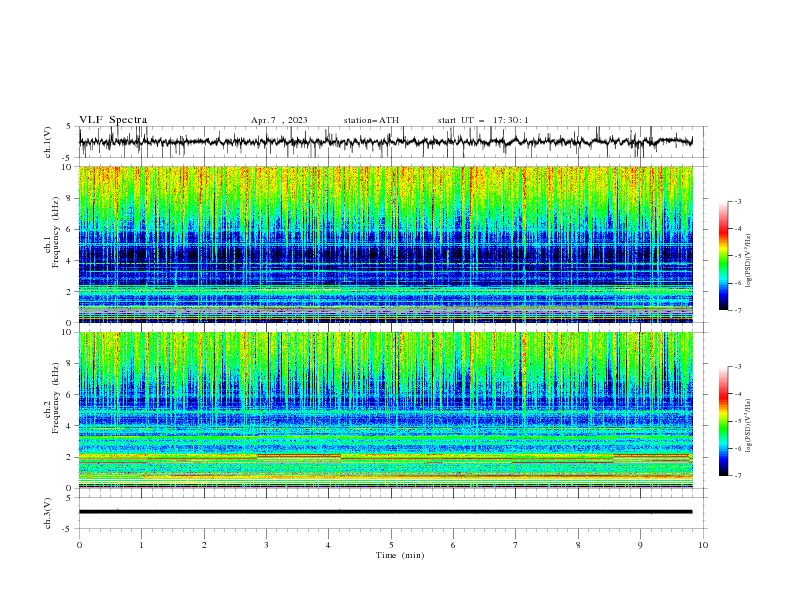Click the "Time (min)" x-axis label
The height and width of the screenshot is (612, 792).
(x=400, y=555)
